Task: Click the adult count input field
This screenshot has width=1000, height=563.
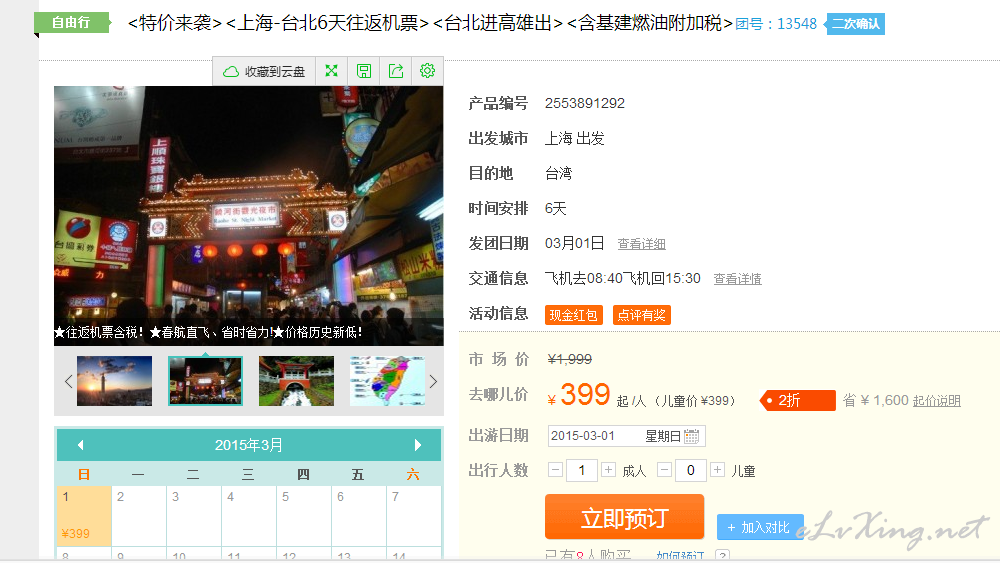Action: [x=582, y=471]
